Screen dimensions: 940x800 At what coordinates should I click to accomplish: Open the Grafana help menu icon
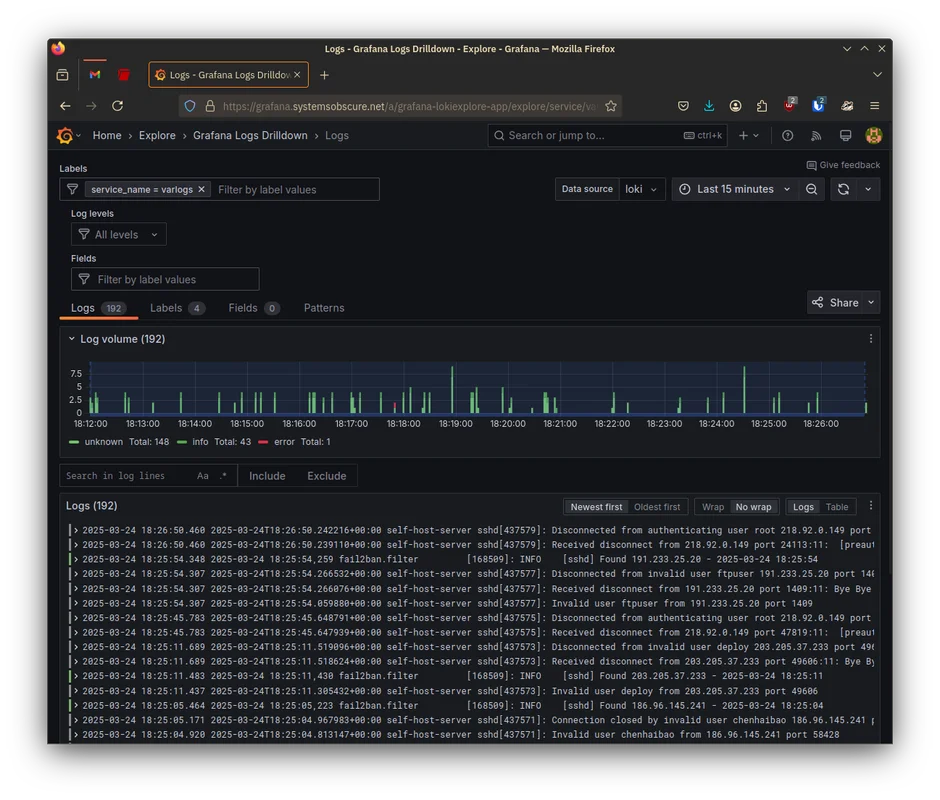788,136
